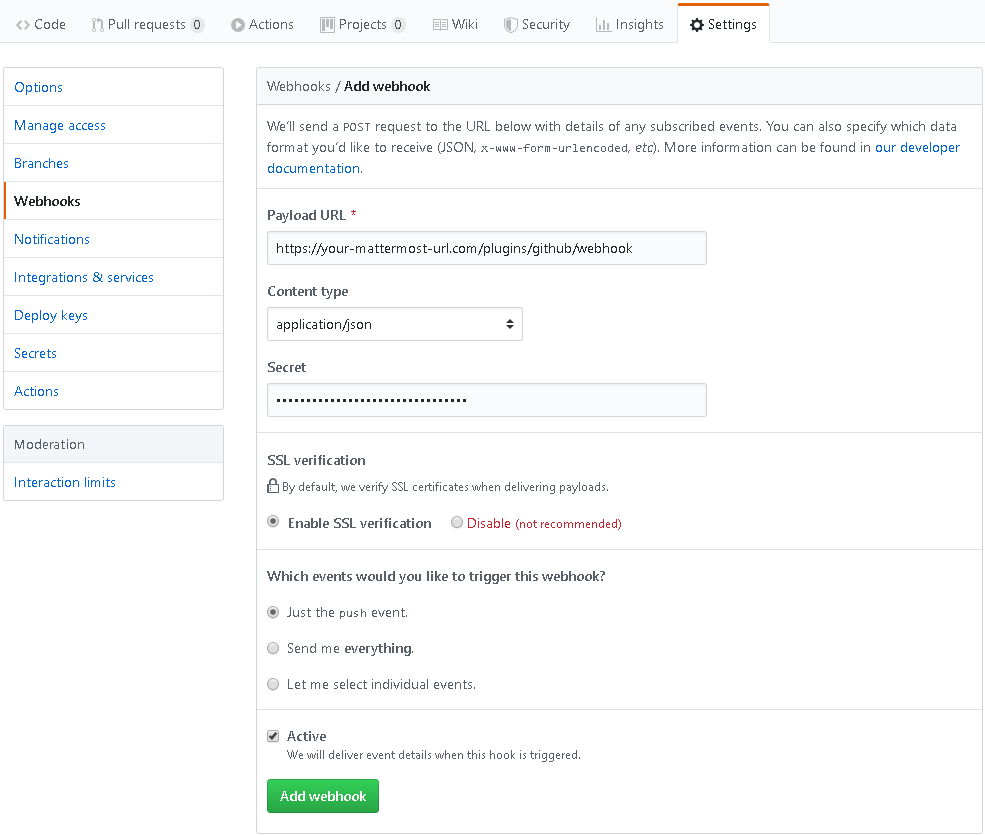Select Enable SSL verification radio button
This screenshot has width=985, height=835.
tap(273, 522)
